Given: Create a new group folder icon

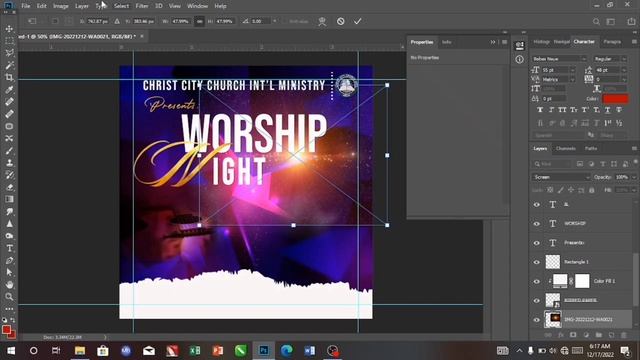Looking at the screenshot, I should pos(598,335).
